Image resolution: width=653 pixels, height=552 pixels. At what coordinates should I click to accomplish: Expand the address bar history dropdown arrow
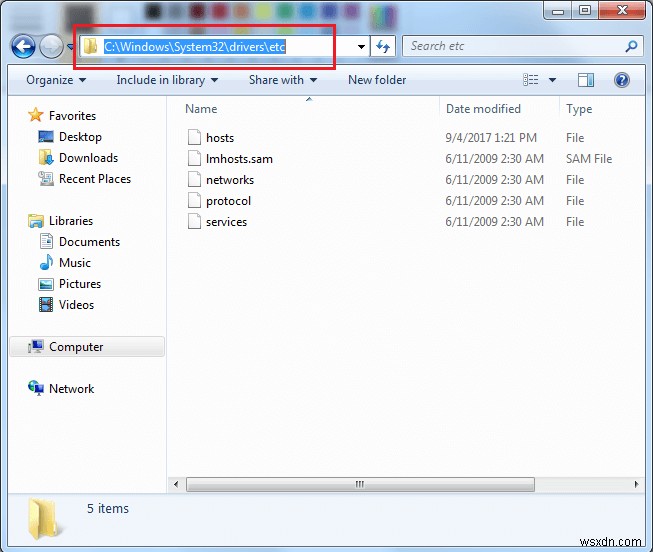tap(361, 47)
